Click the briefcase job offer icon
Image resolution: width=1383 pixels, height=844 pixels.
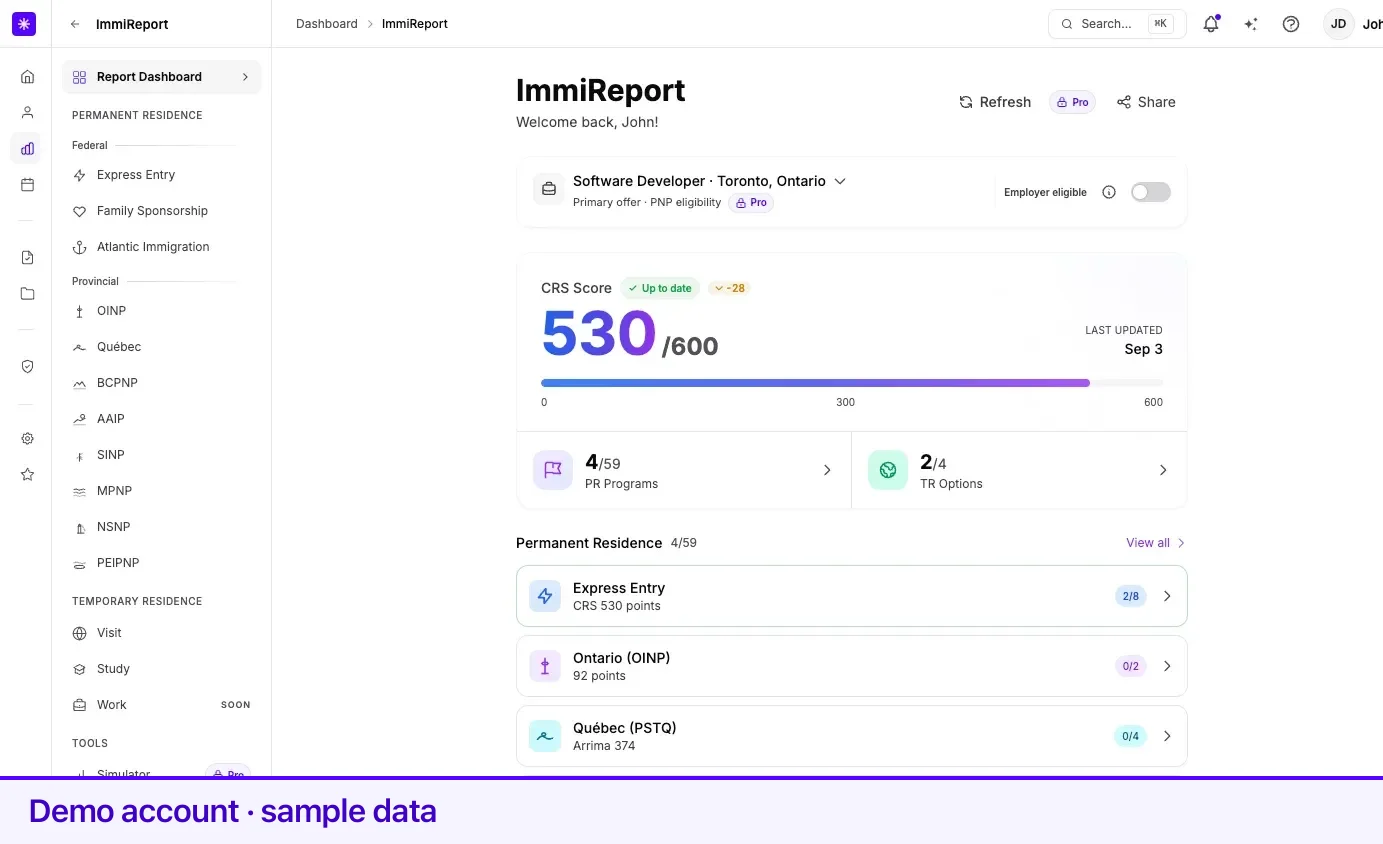point(548,189)
